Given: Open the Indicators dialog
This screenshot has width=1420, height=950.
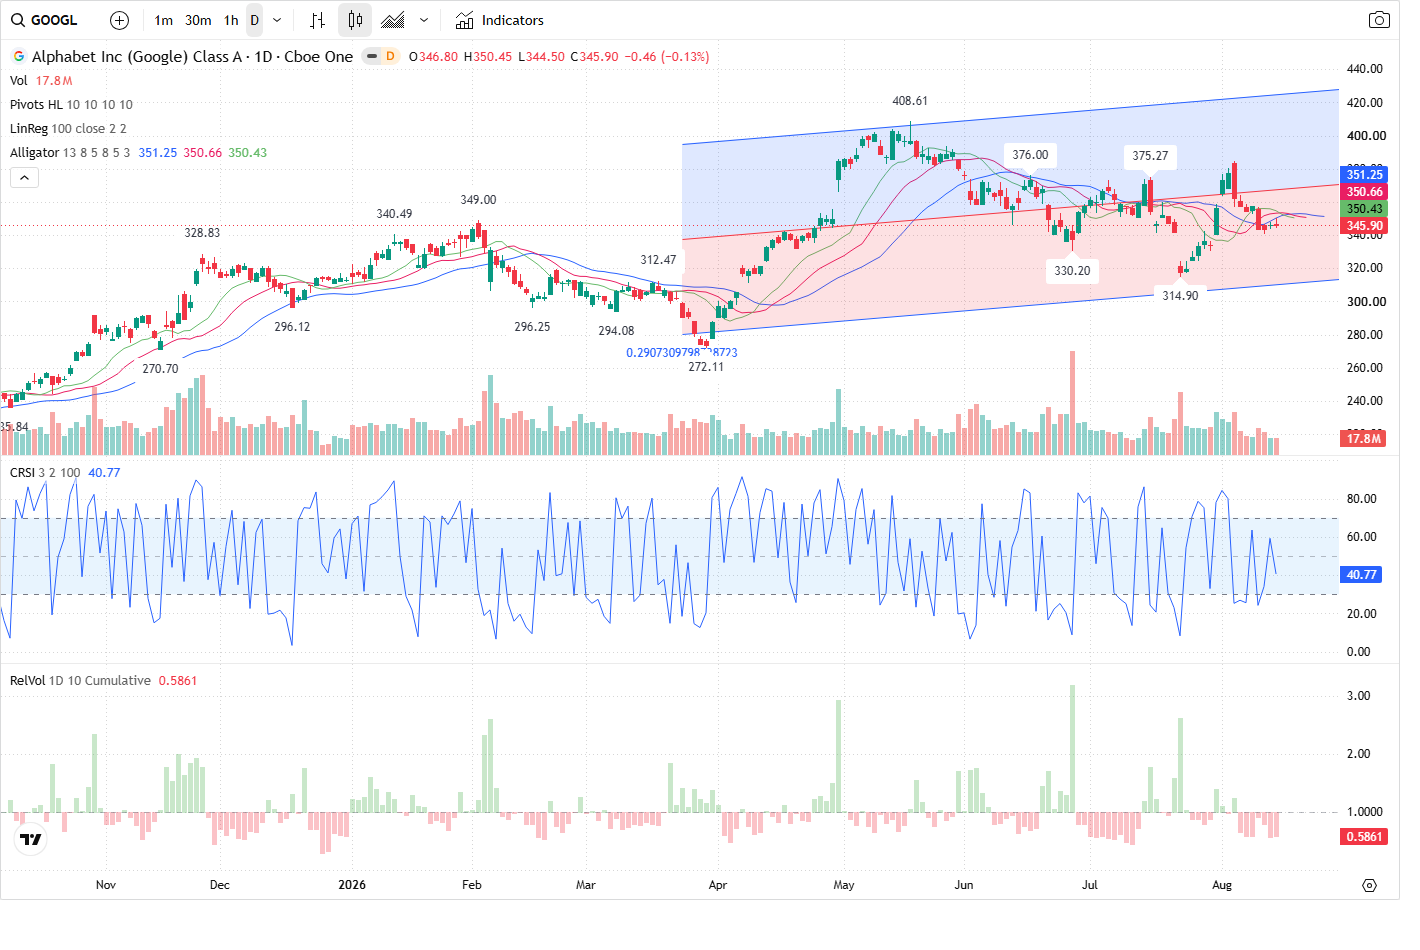Looking at the screenshot, I should pos(499,20).
